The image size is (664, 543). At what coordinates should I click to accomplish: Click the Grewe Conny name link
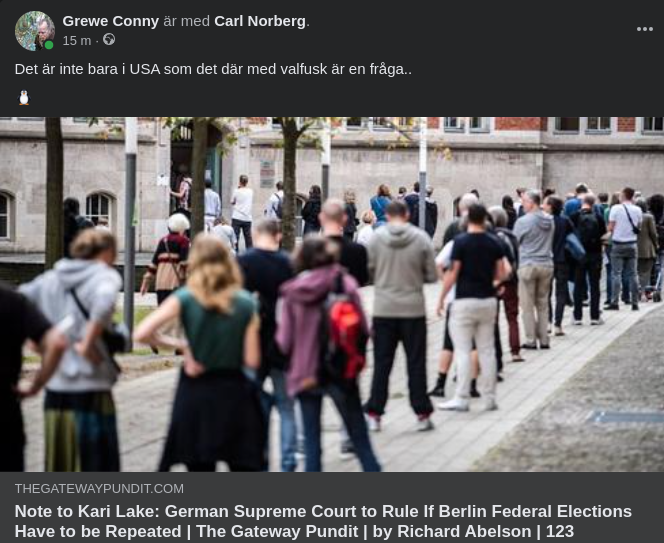[x=111, y=21]
